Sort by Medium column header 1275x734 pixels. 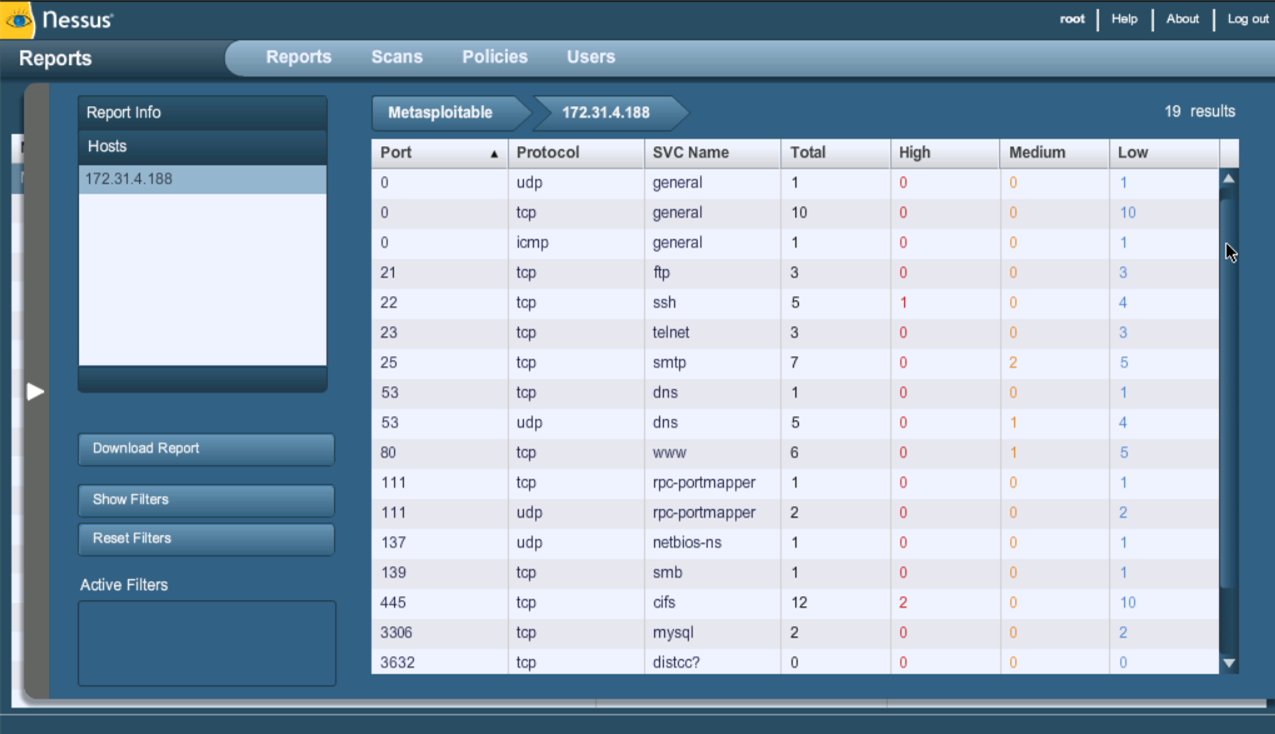click(1054, 153)
